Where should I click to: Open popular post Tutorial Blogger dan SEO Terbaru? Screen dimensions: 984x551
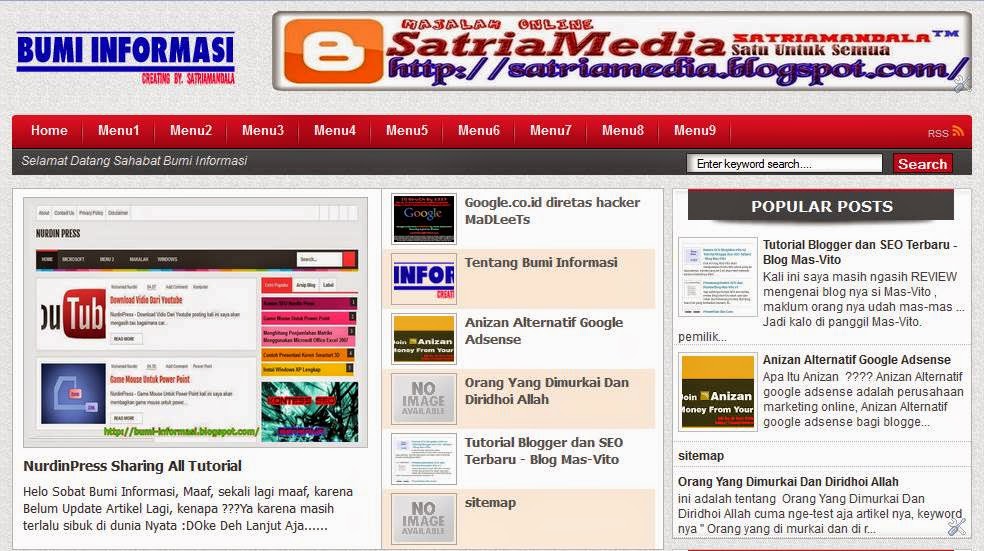coord(860,252)
